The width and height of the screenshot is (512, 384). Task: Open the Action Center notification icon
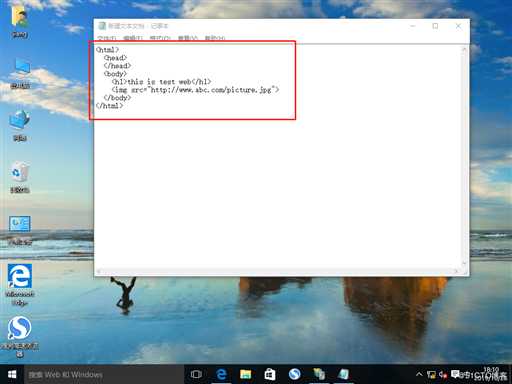tap(455, 374)
